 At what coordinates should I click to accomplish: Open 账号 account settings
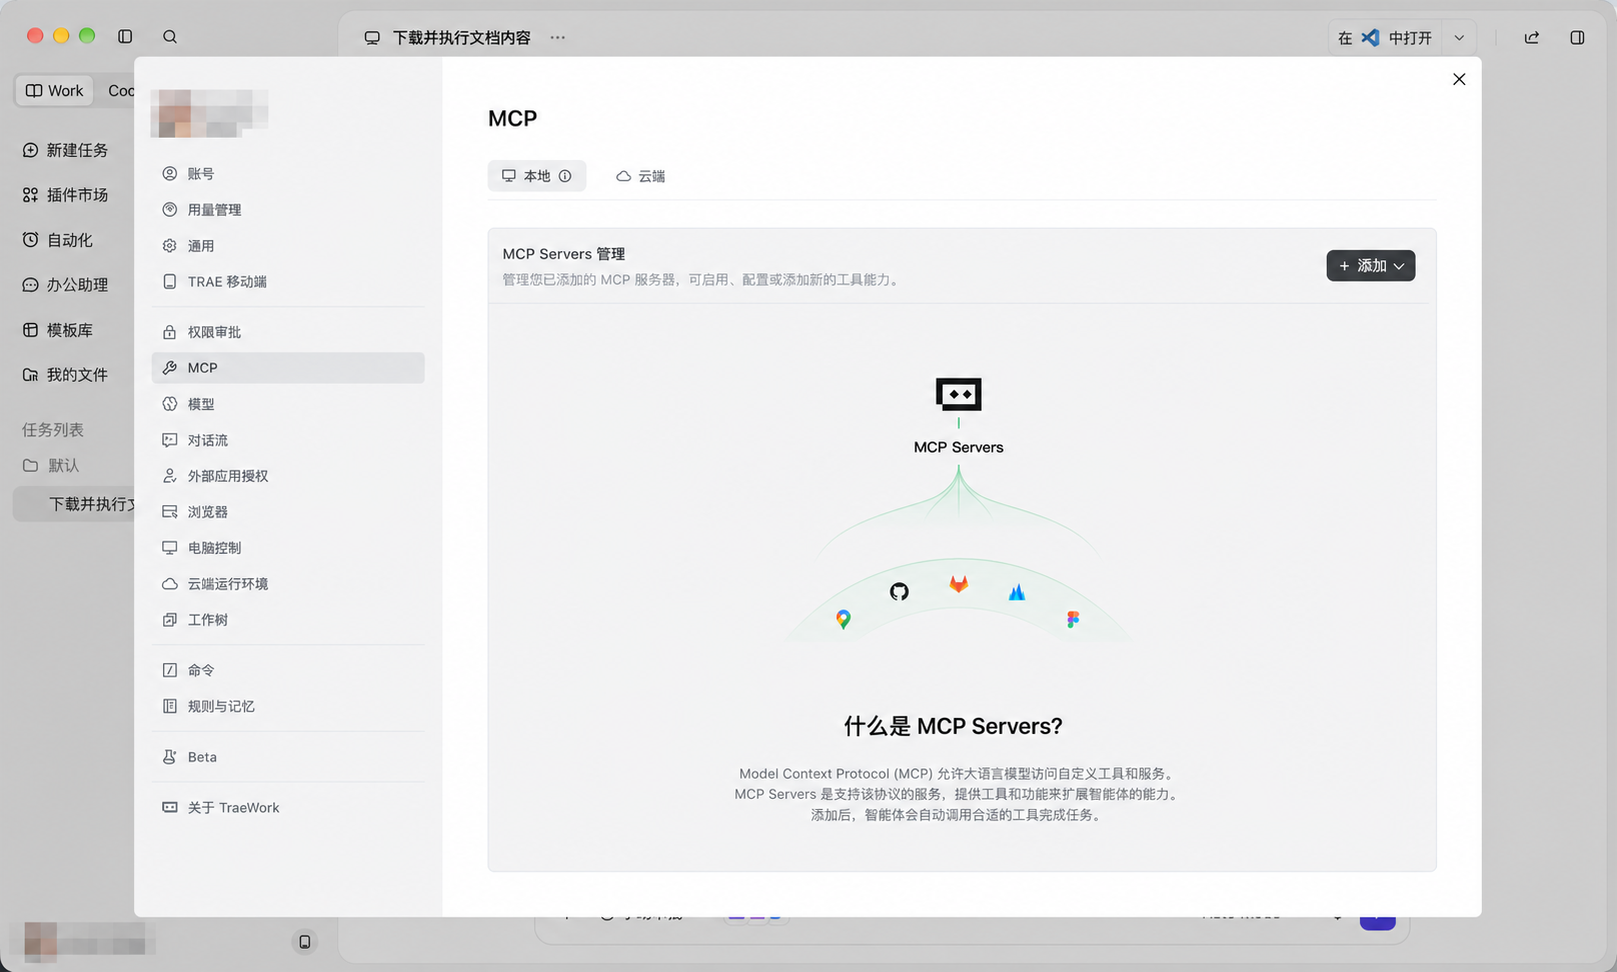tap(288, 174)
